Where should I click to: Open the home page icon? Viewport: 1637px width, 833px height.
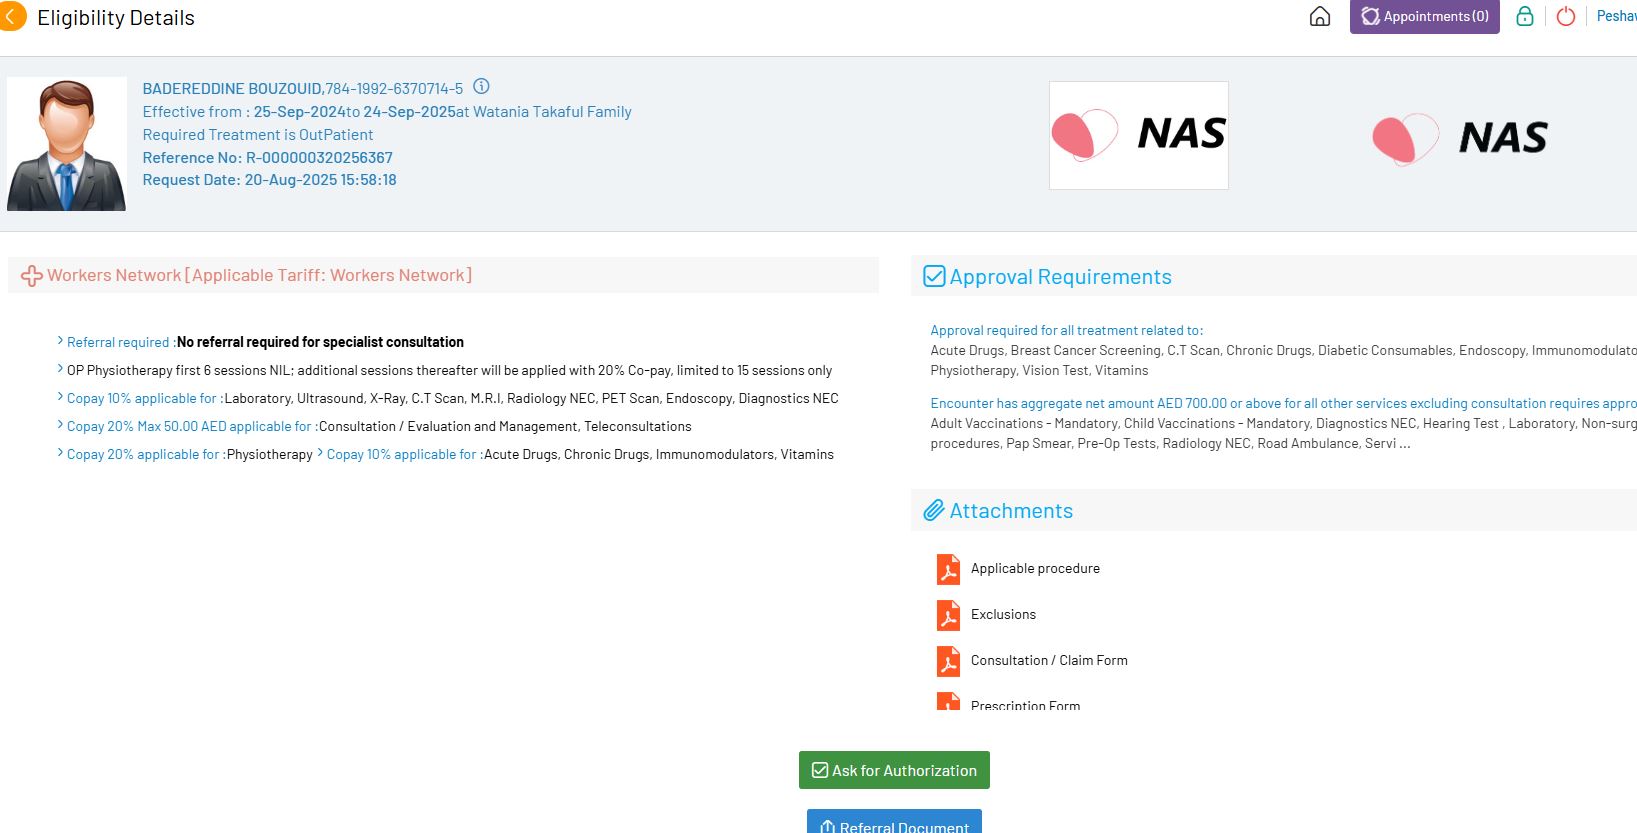(1320, 16)
